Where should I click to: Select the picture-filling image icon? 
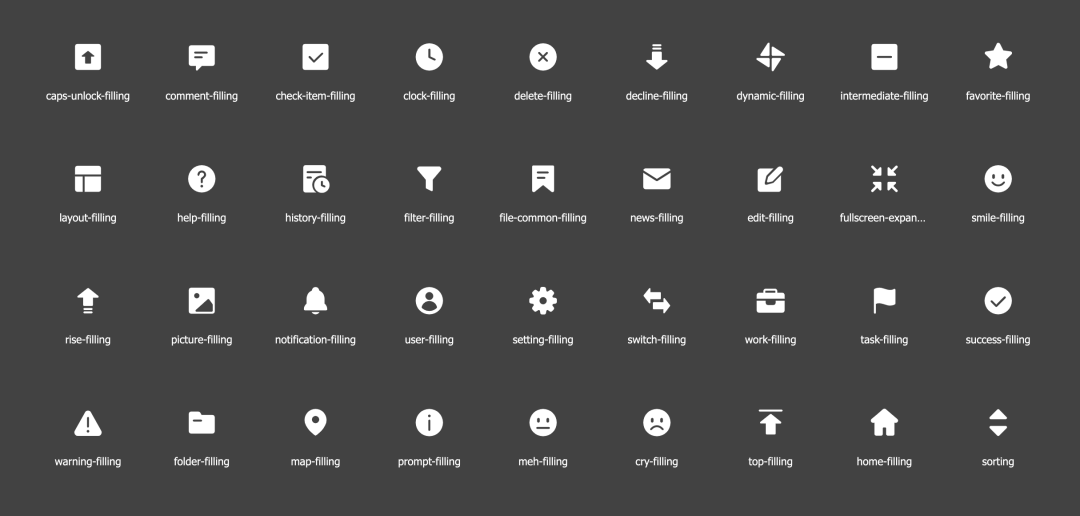[202, 300]
